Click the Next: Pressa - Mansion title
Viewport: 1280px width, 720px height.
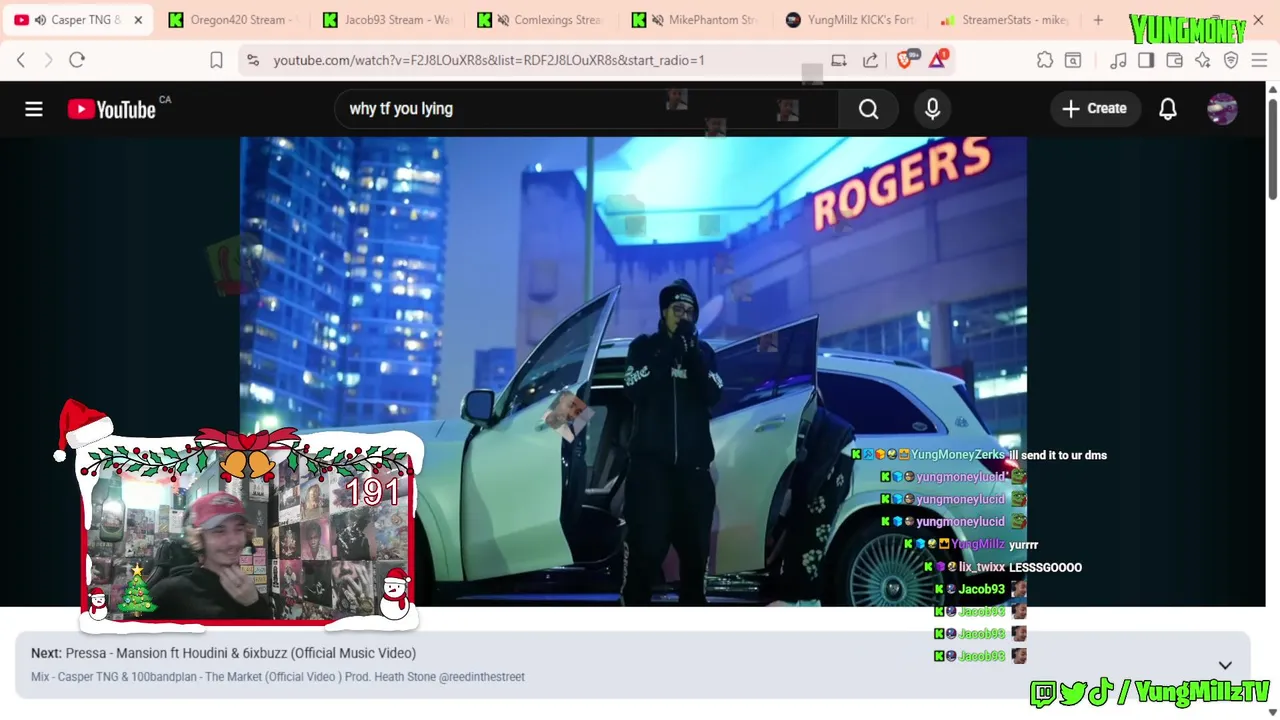223,653
